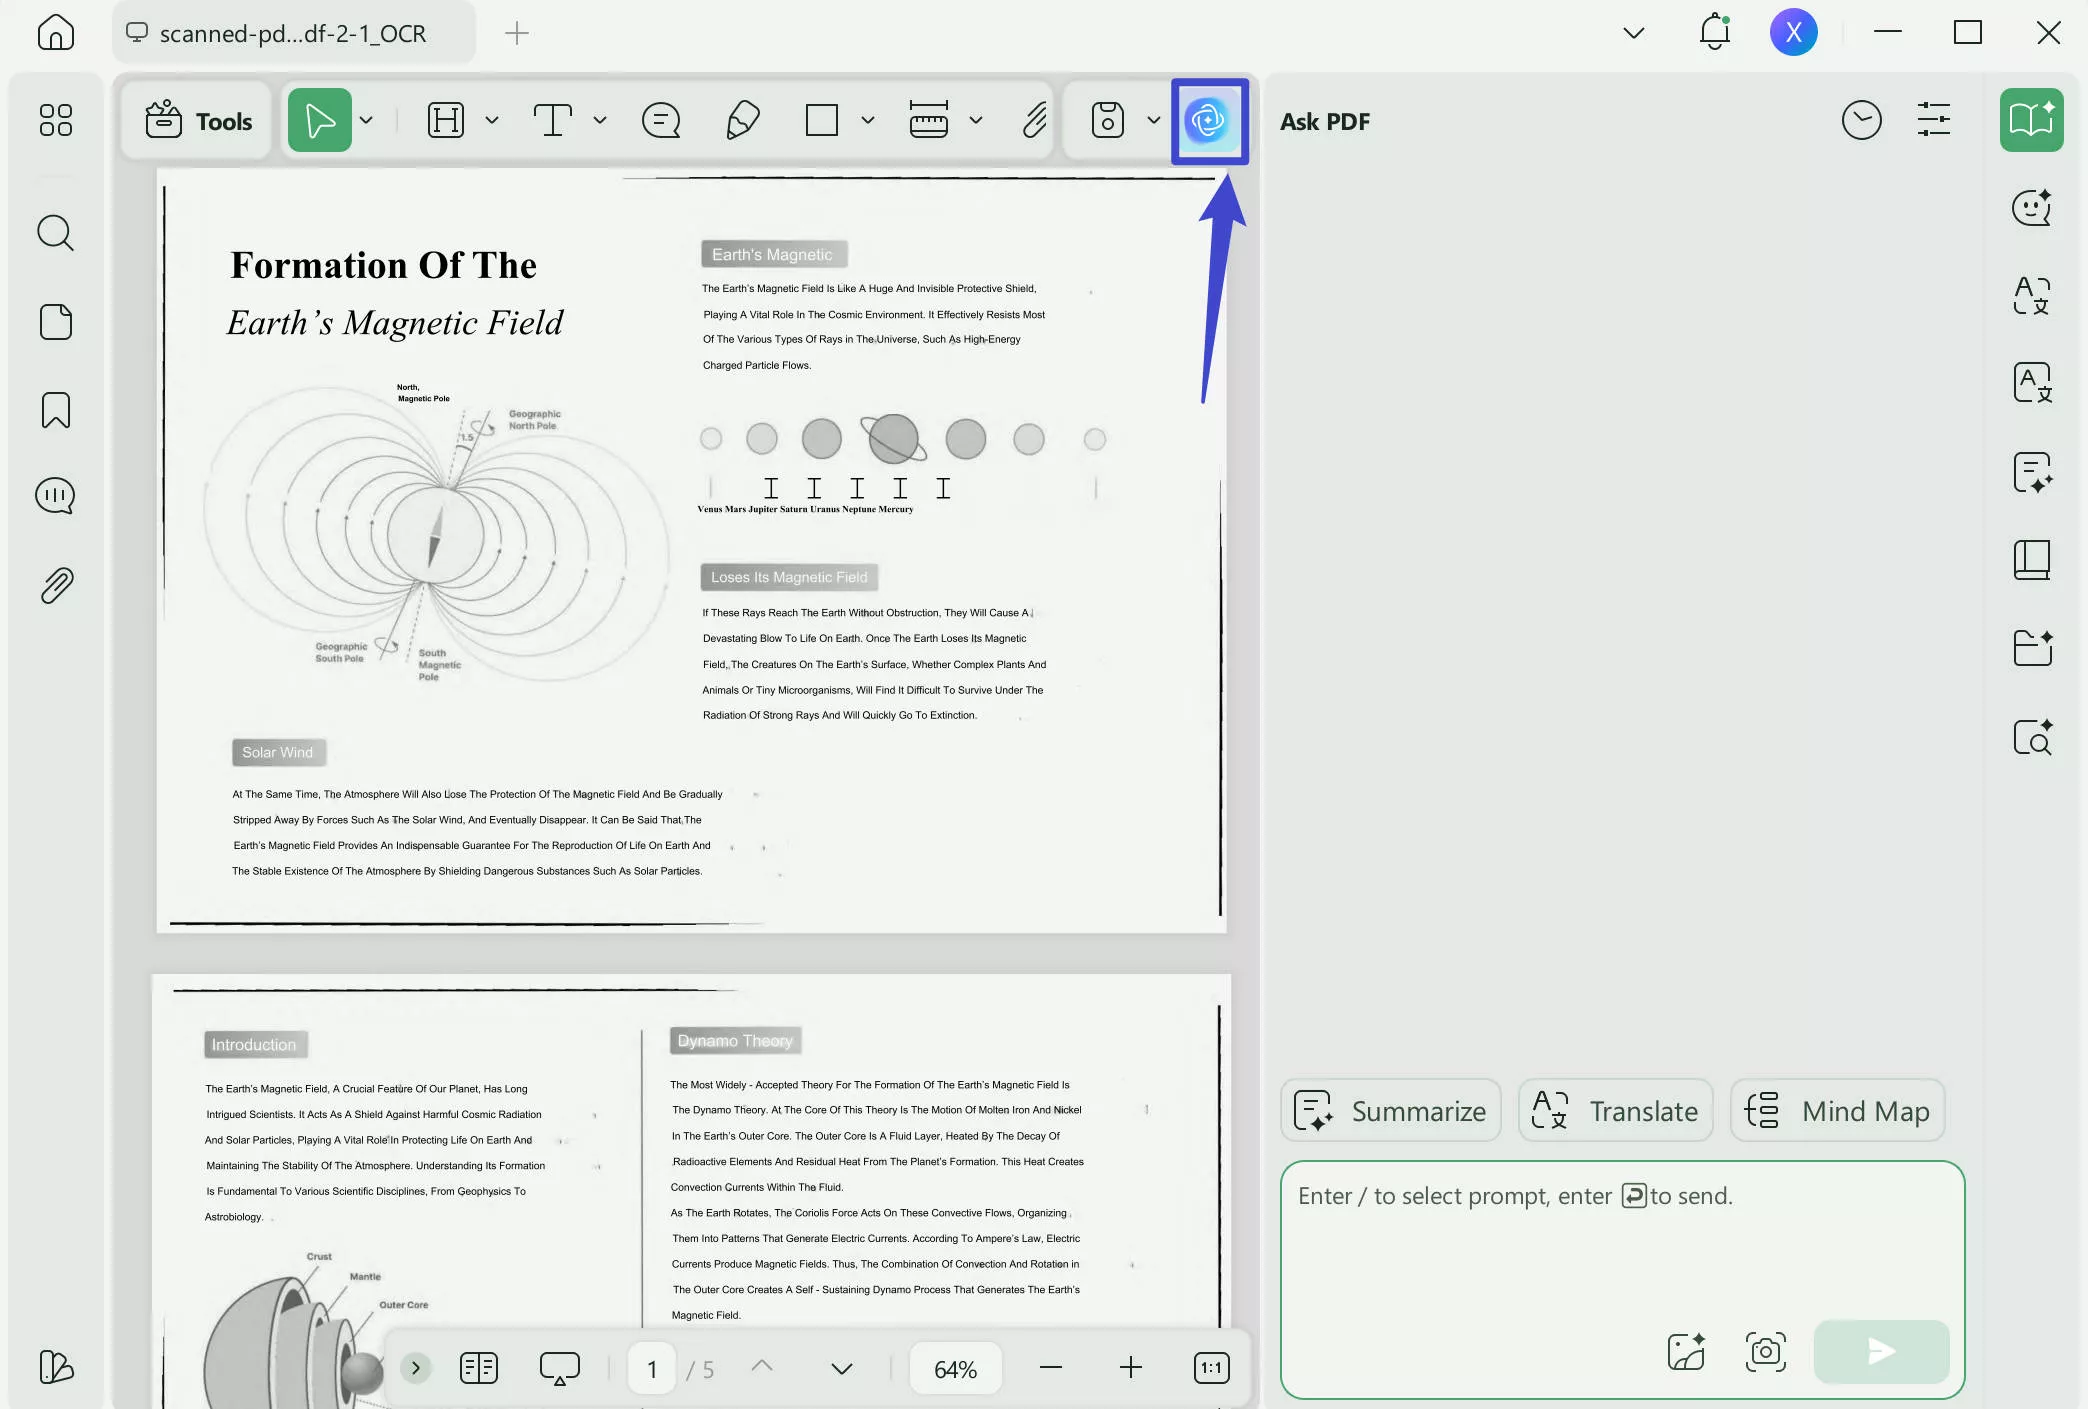Expand the rectangle shape dropdown arrow
This screenshot has width=2088, height=1409.
click(868, 121)
